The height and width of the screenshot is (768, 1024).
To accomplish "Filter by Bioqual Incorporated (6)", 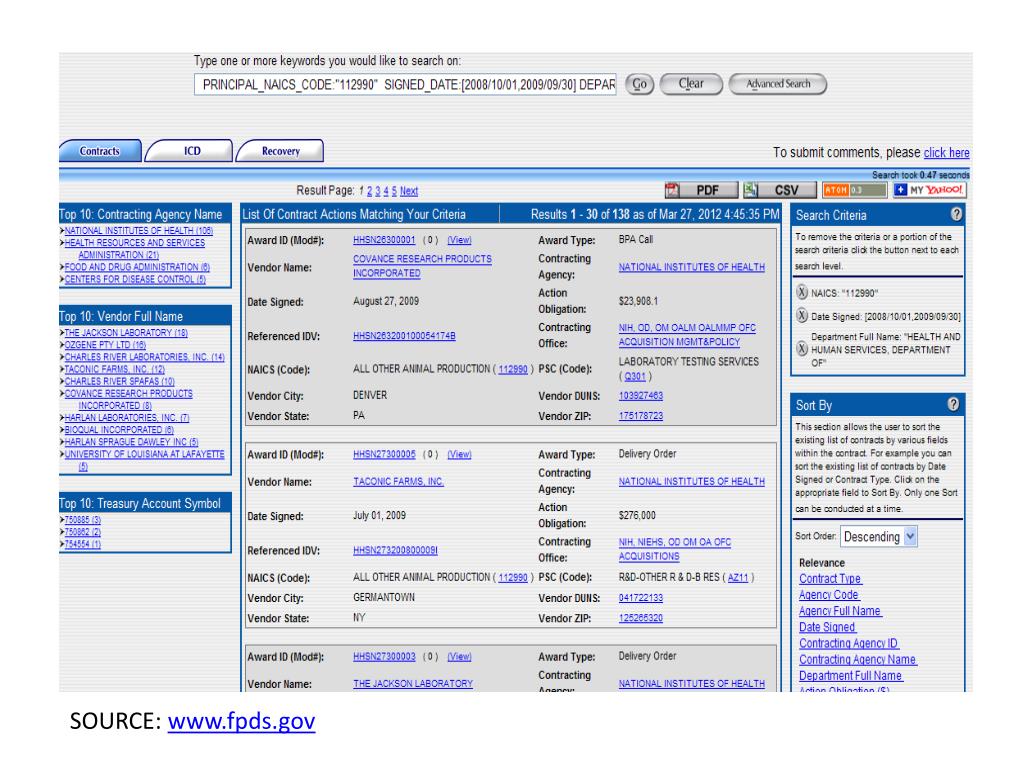I will tap(119, 430).
